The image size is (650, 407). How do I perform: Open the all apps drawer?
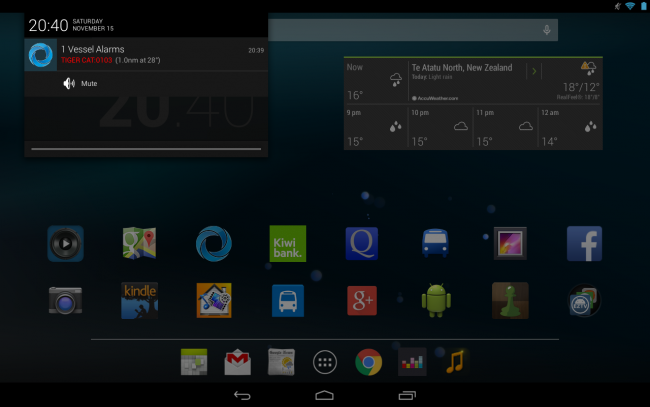click(325, 363)
